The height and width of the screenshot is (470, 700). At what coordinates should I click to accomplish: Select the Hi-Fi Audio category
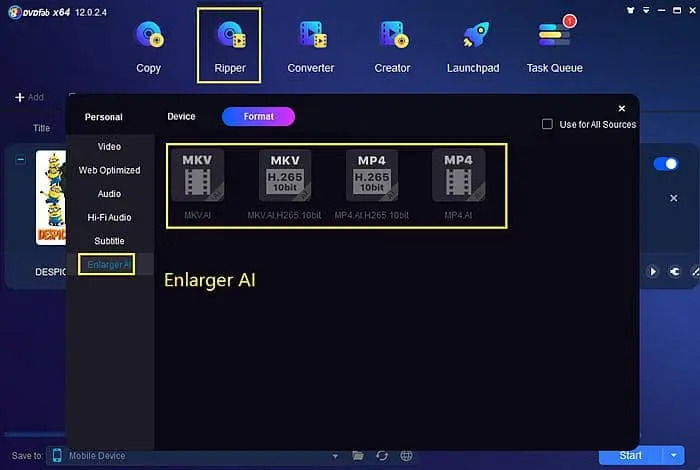109,217
